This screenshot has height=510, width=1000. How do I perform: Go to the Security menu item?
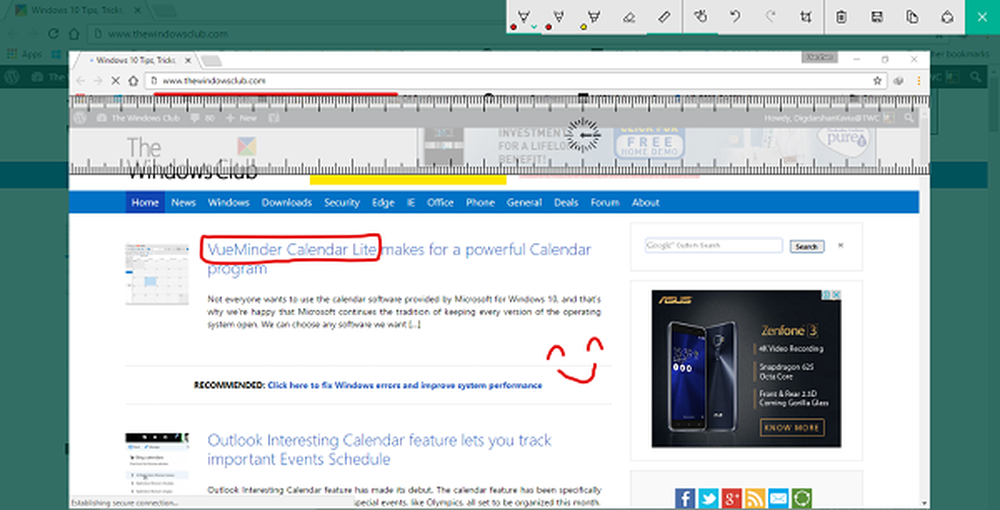tap(341, 202)
